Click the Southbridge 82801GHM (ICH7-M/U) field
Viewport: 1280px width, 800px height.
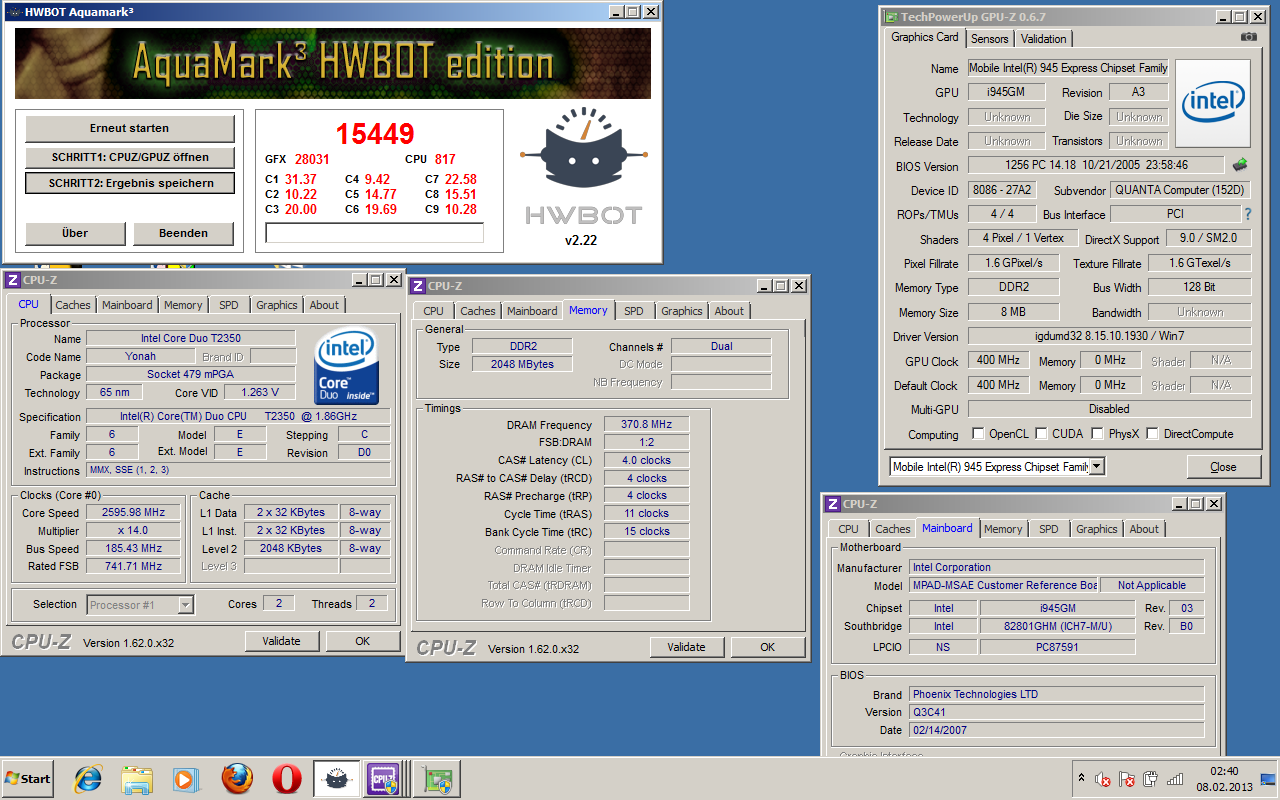1057,626
